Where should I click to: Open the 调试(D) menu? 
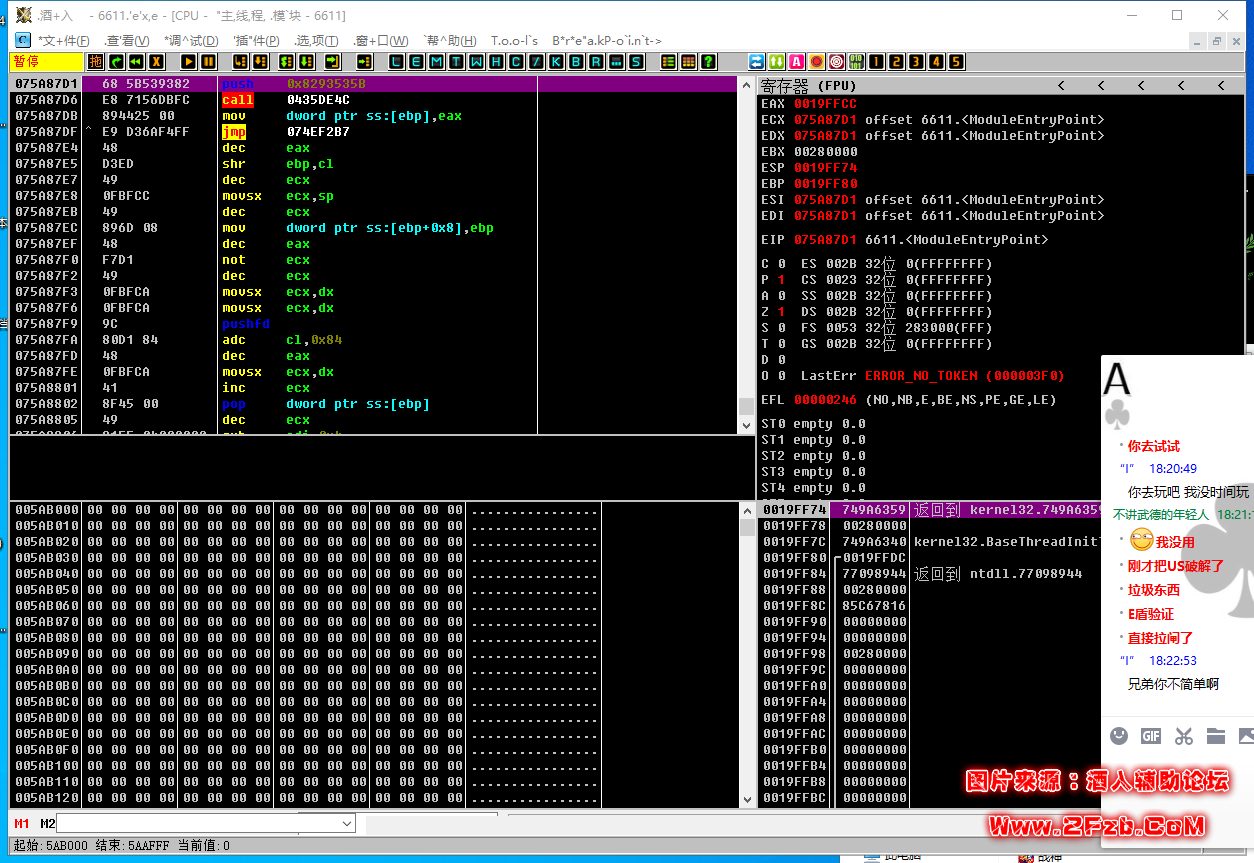click(190, 41)
